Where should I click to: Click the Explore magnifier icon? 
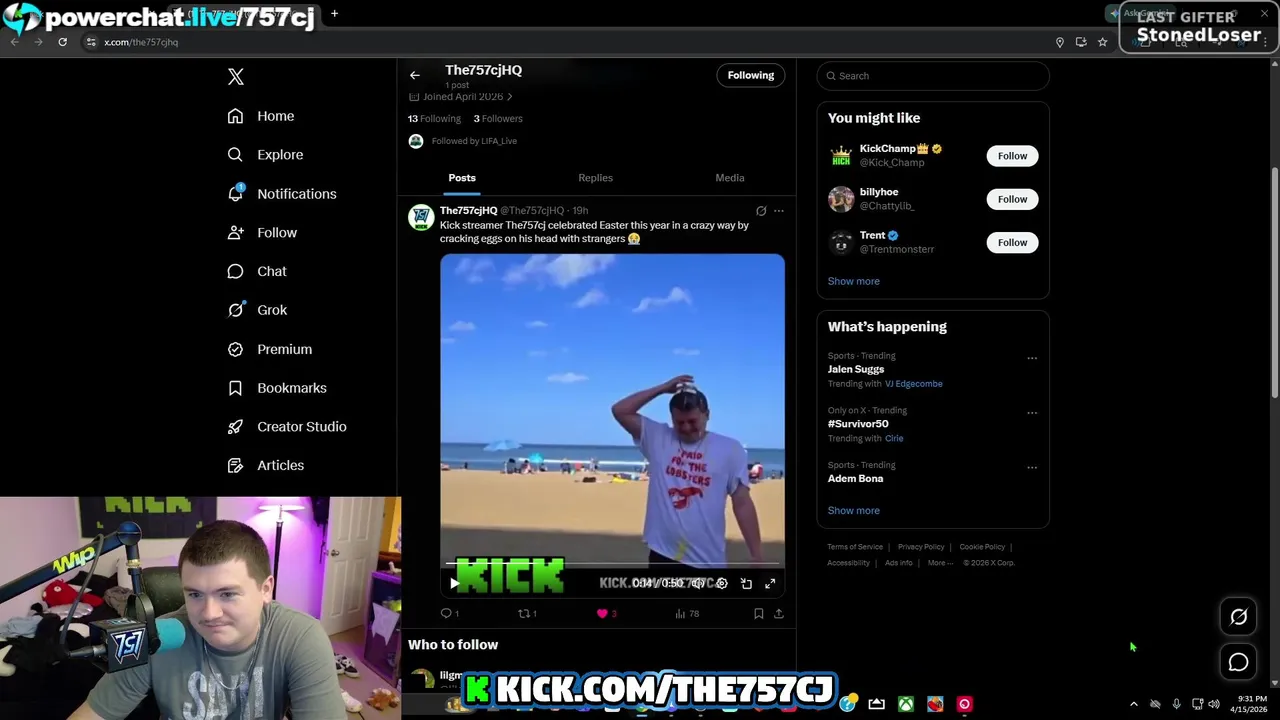point(235,155)
